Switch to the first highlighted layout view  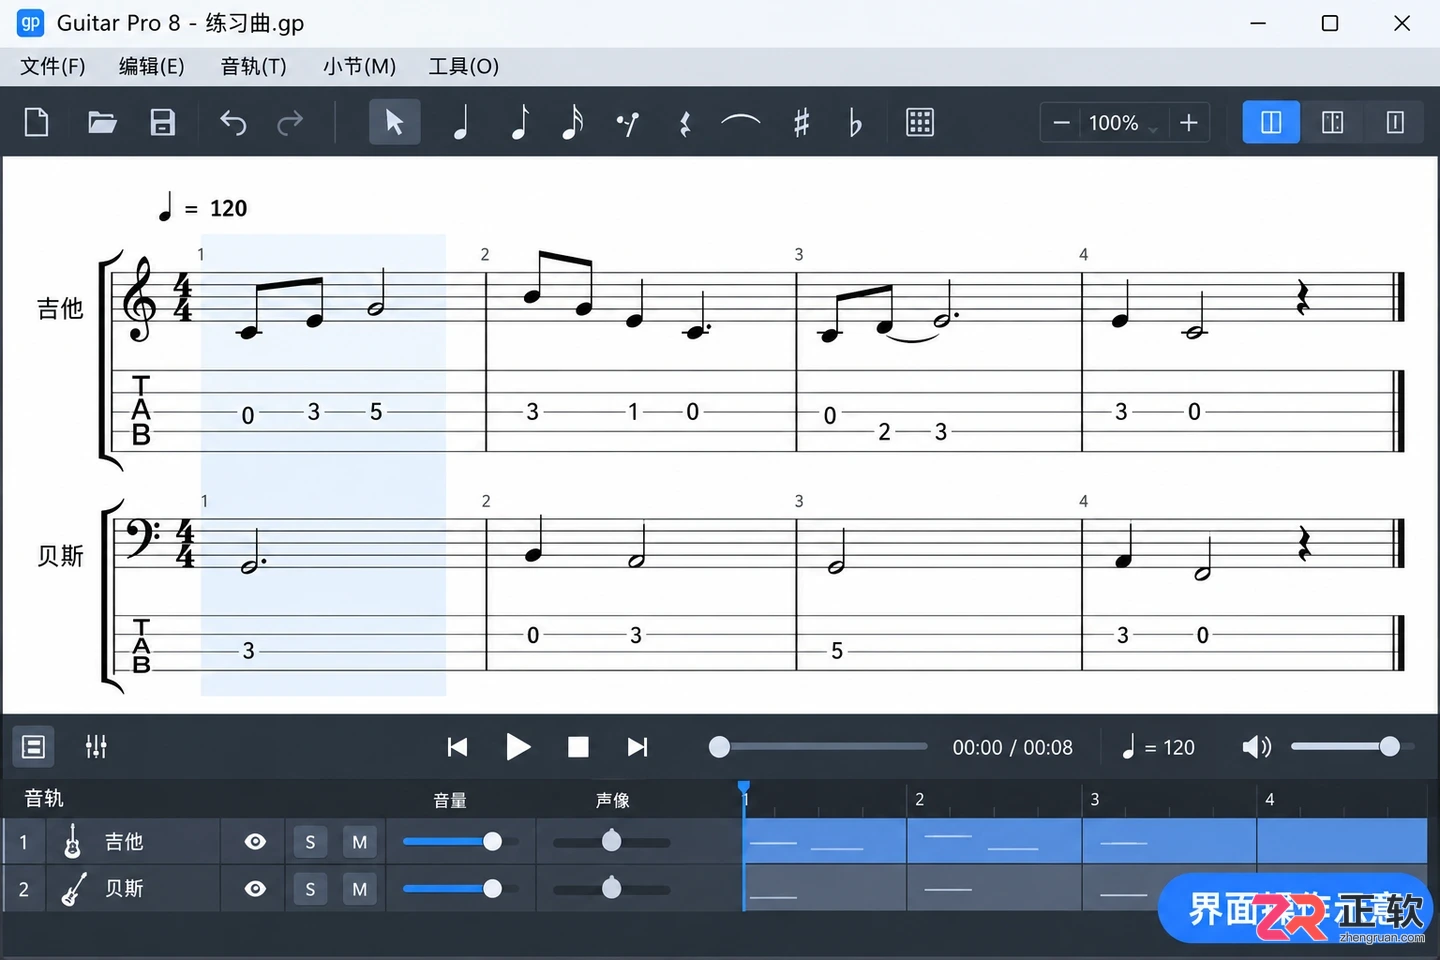(x=1271, y=122)
